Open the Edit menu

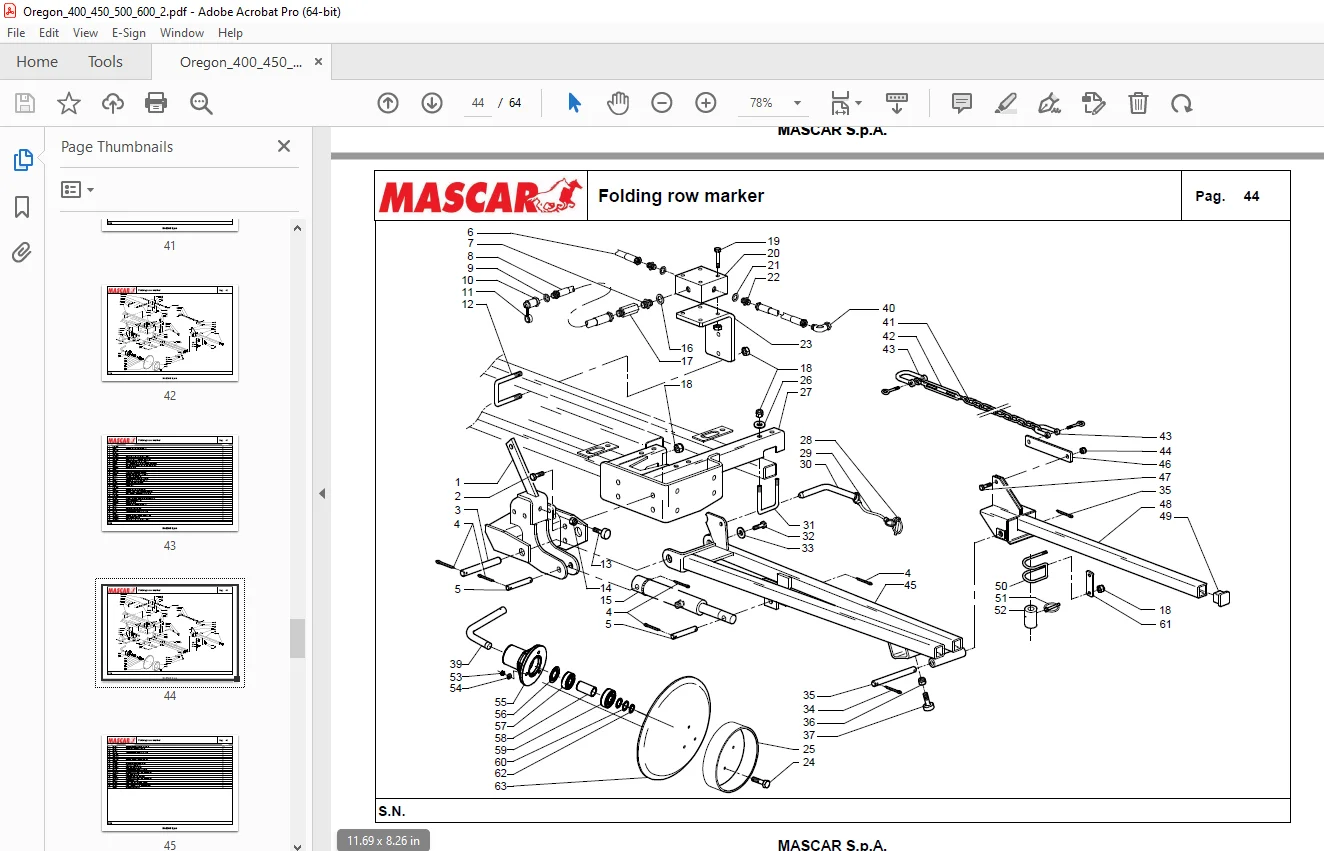[49, 33]
